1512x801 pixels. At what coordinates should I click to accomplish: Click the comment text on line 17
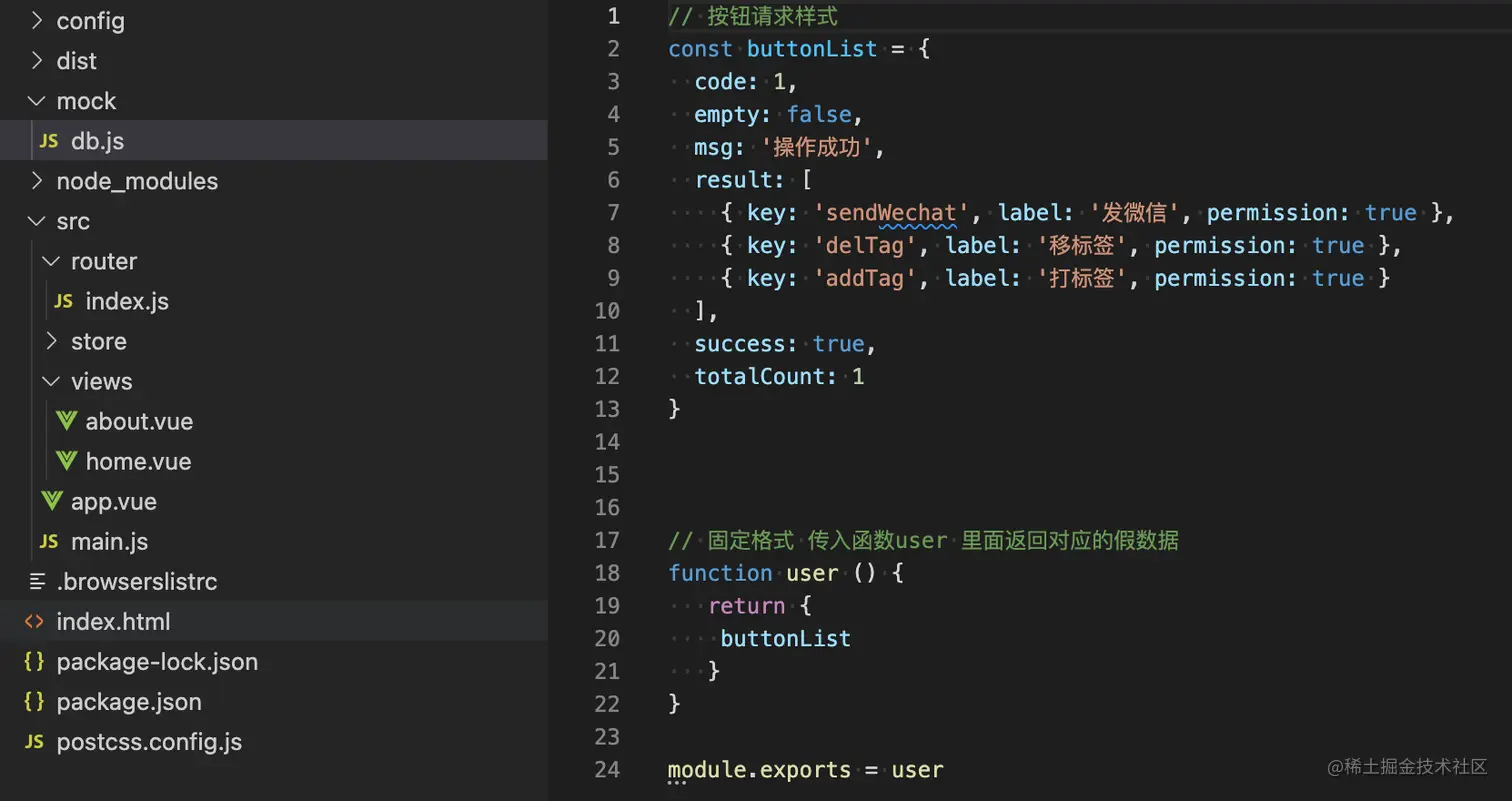click(x=923, y=541)
